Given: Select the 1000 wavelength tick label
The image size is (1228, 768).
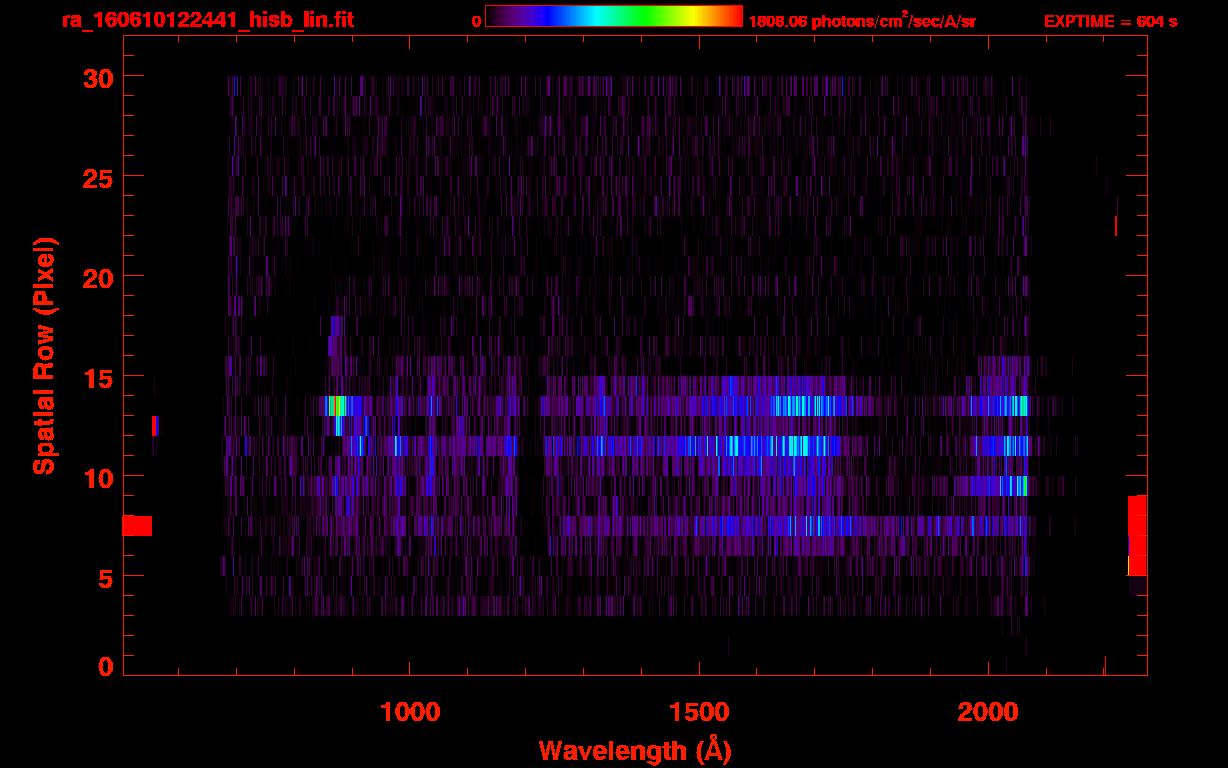Looking at the screenshot, I should click(x=409, y=712).
